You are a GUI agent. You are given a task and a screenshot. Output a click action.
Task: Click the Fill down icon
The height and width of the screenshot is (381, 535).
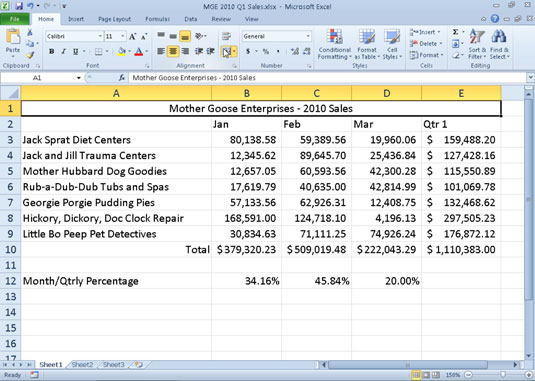(x=456, y=44)
